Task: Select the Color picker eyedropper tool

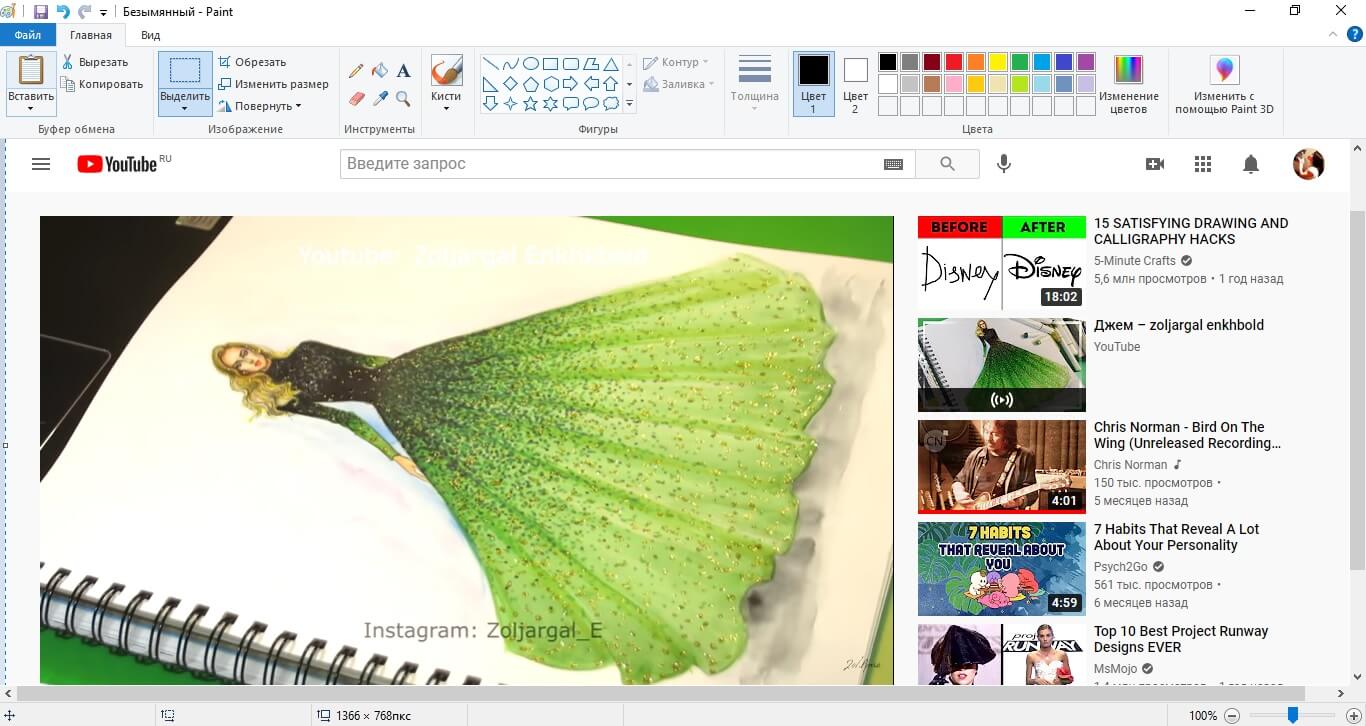Action: pos(380,99)
